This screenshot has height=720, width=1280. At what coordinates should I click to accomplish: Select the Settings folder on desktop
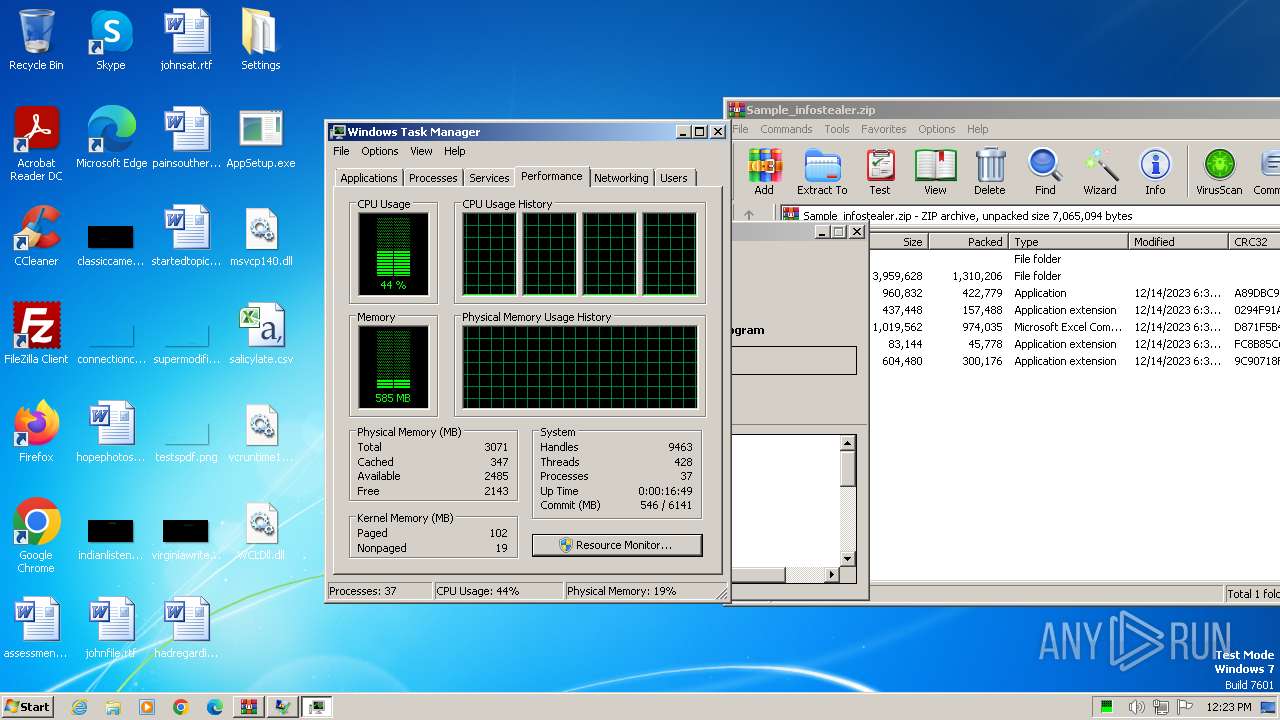click(x=260, y=40)
